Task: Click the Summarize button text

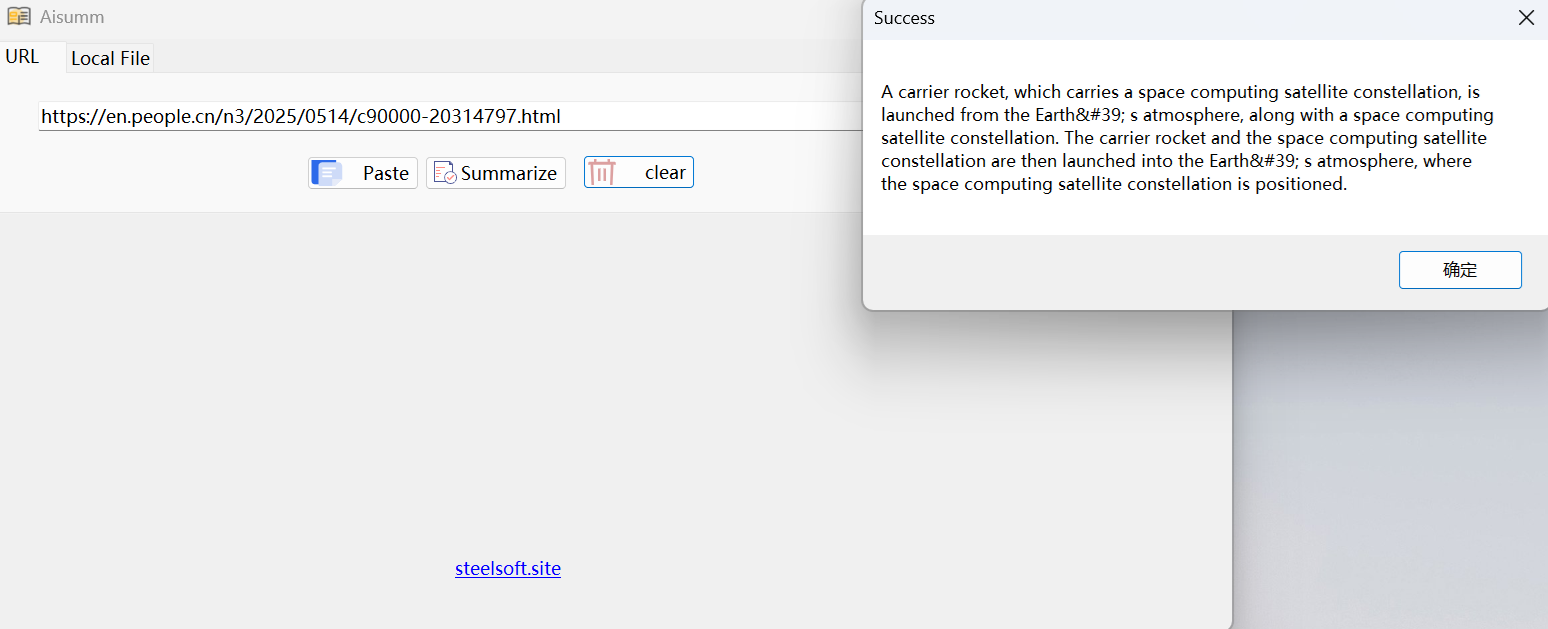Action: click(509, 173)
